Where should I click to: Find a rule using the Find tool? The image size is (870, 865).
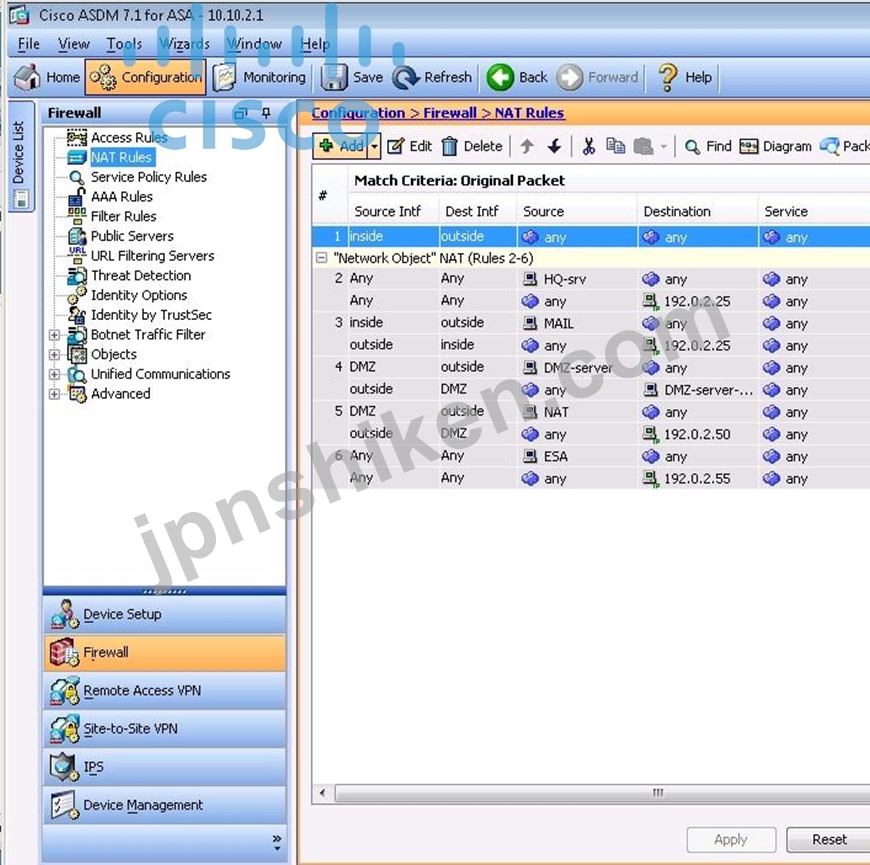click(709, 146)
